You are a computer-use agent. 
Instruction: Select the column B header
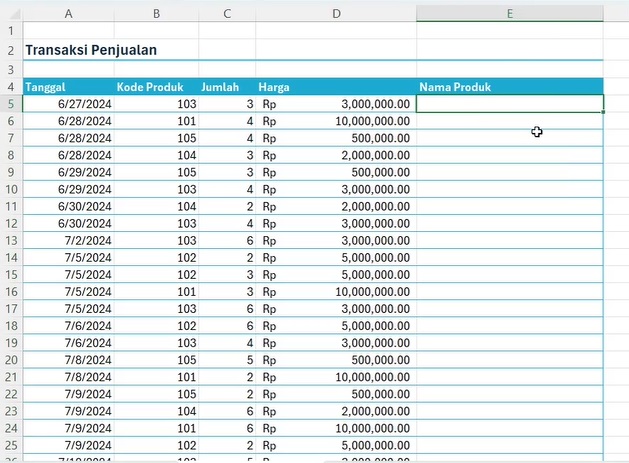156,14
